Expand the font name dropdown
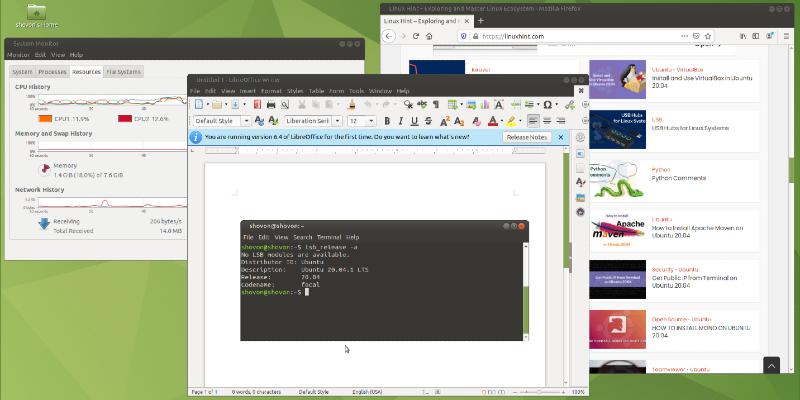The height and width of the screenshot is (400, 800). point(337,121)
